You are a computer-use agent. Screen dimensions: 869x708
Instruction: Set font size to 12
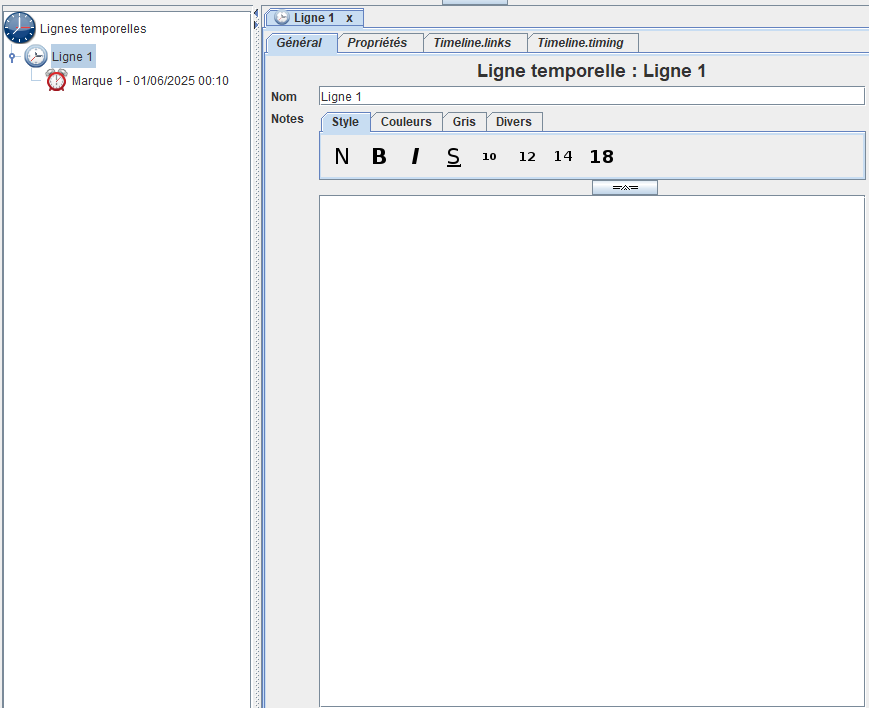pyautogui.click(x=526, y=156)
